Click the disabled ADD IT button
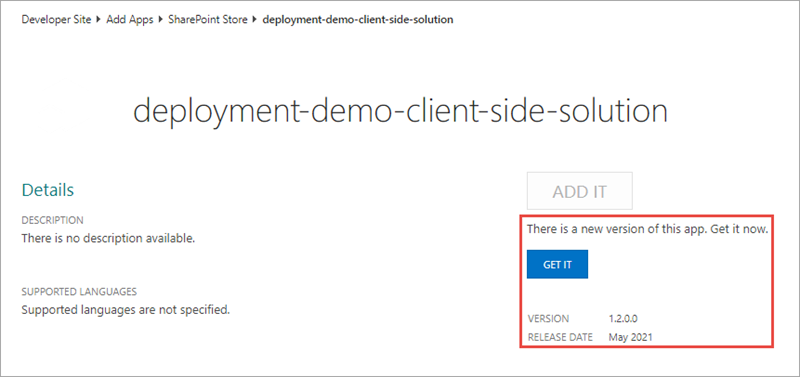800x377 pixels. (580, 191)
